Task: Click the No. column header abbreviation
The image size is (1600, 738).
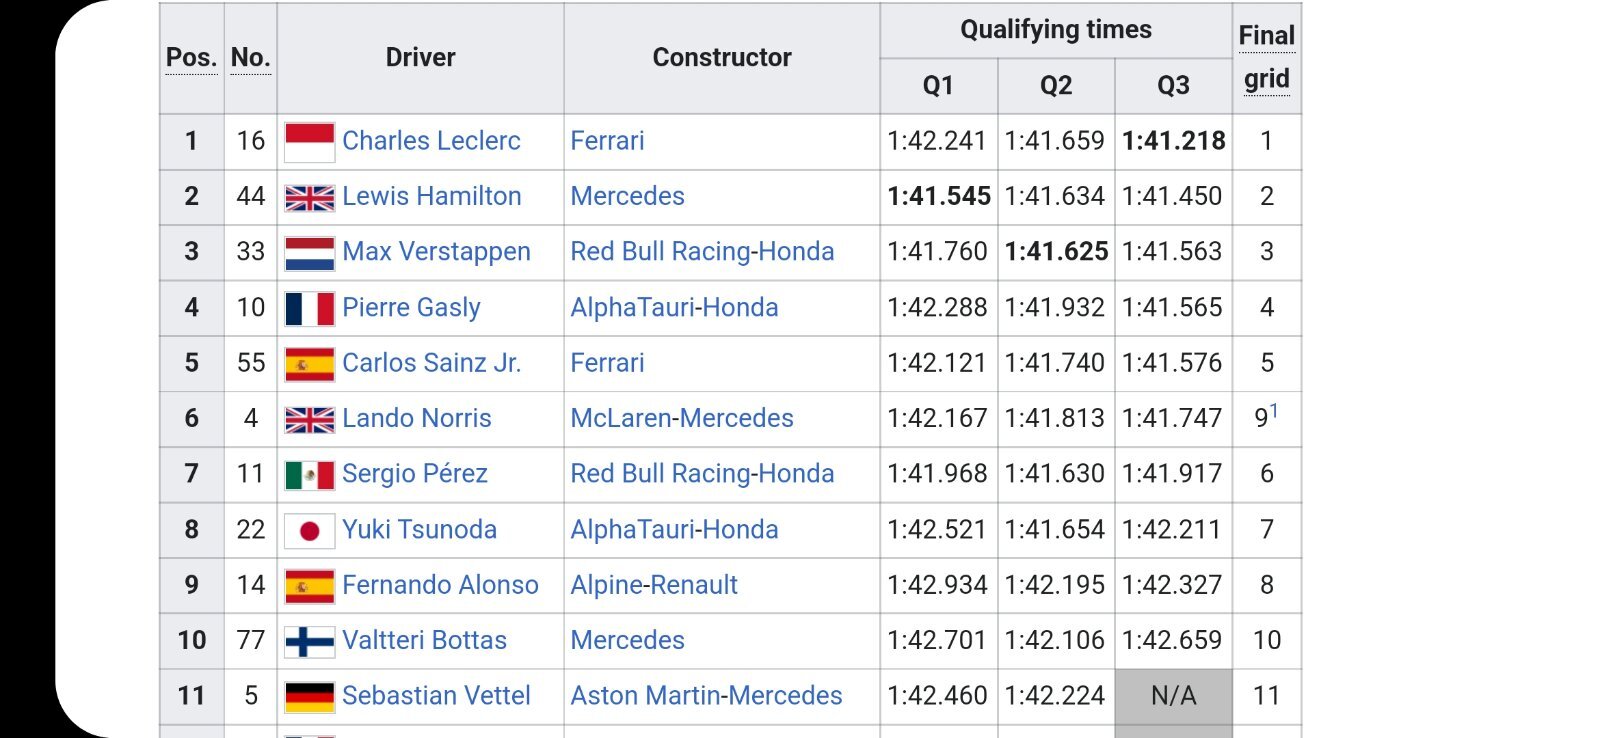Action: (x=251, y=58)
